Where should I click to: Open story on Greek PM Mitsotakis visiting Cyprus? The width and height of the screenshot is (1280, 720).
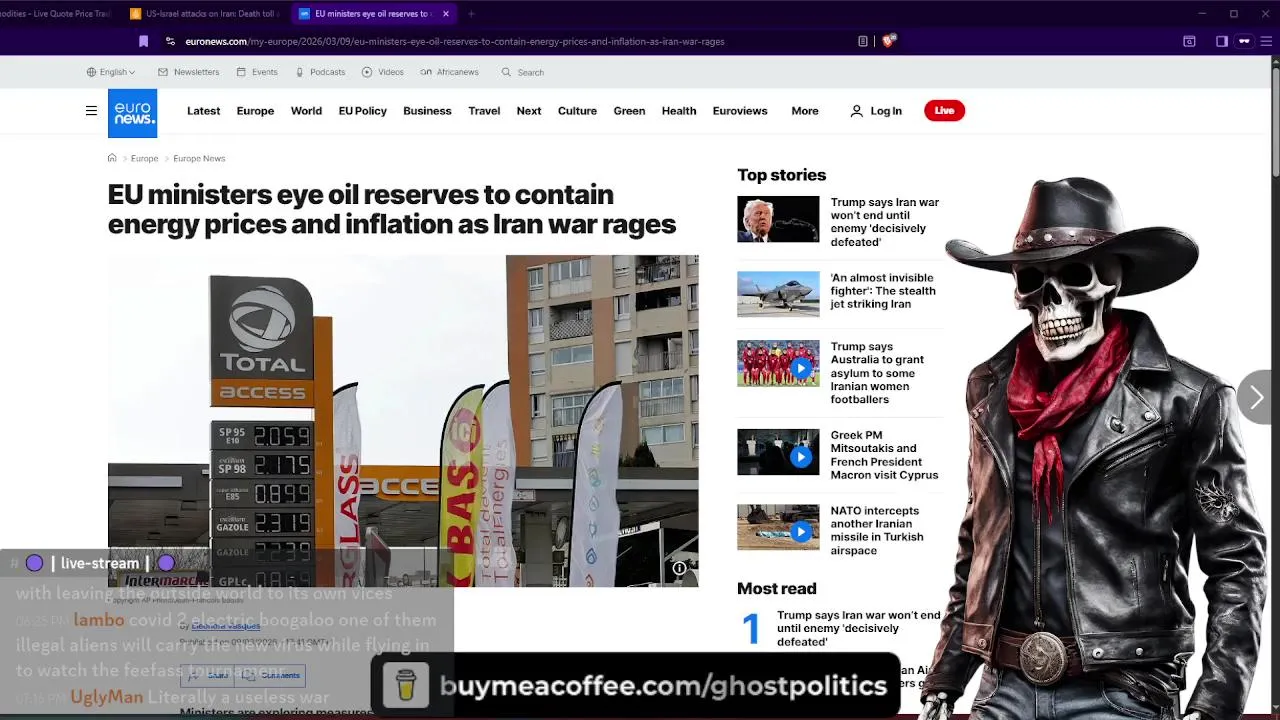[x=884, y=455]
